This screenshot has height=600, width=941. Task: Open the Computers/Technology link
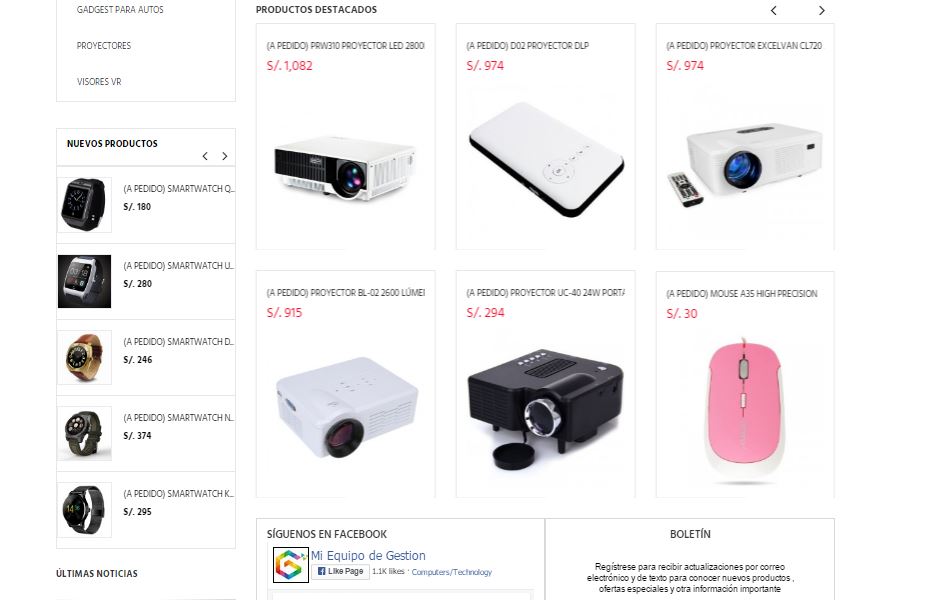pos(451,572)
